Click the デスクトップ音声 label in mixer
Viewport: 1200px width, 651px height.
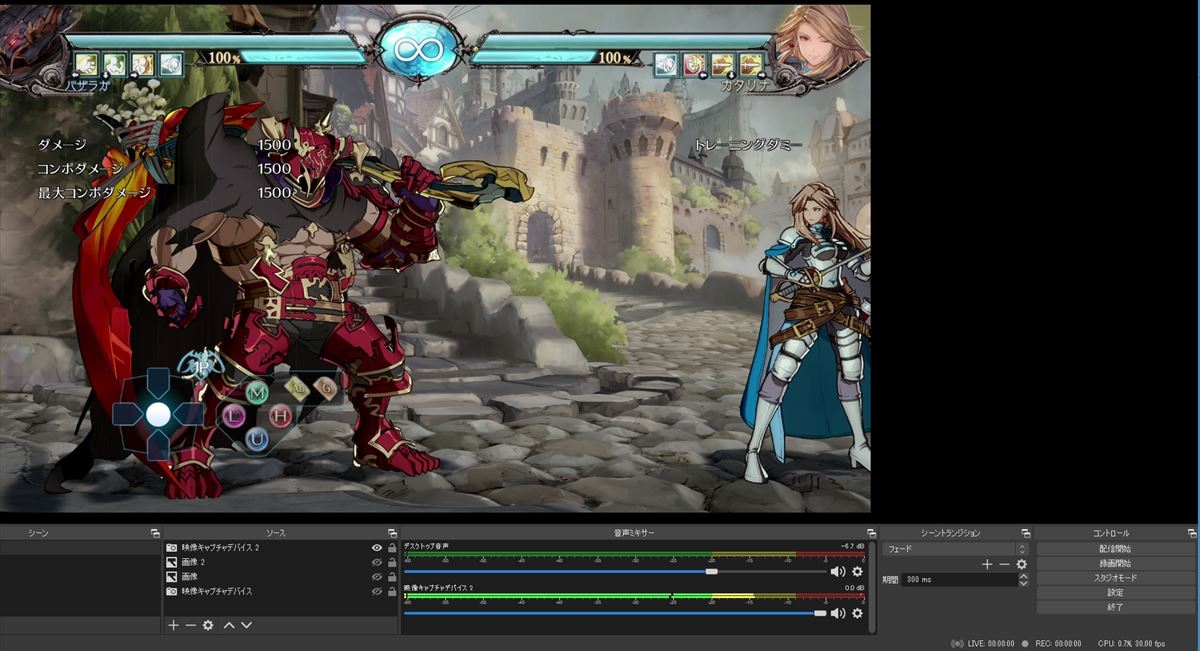click(426, 546)
